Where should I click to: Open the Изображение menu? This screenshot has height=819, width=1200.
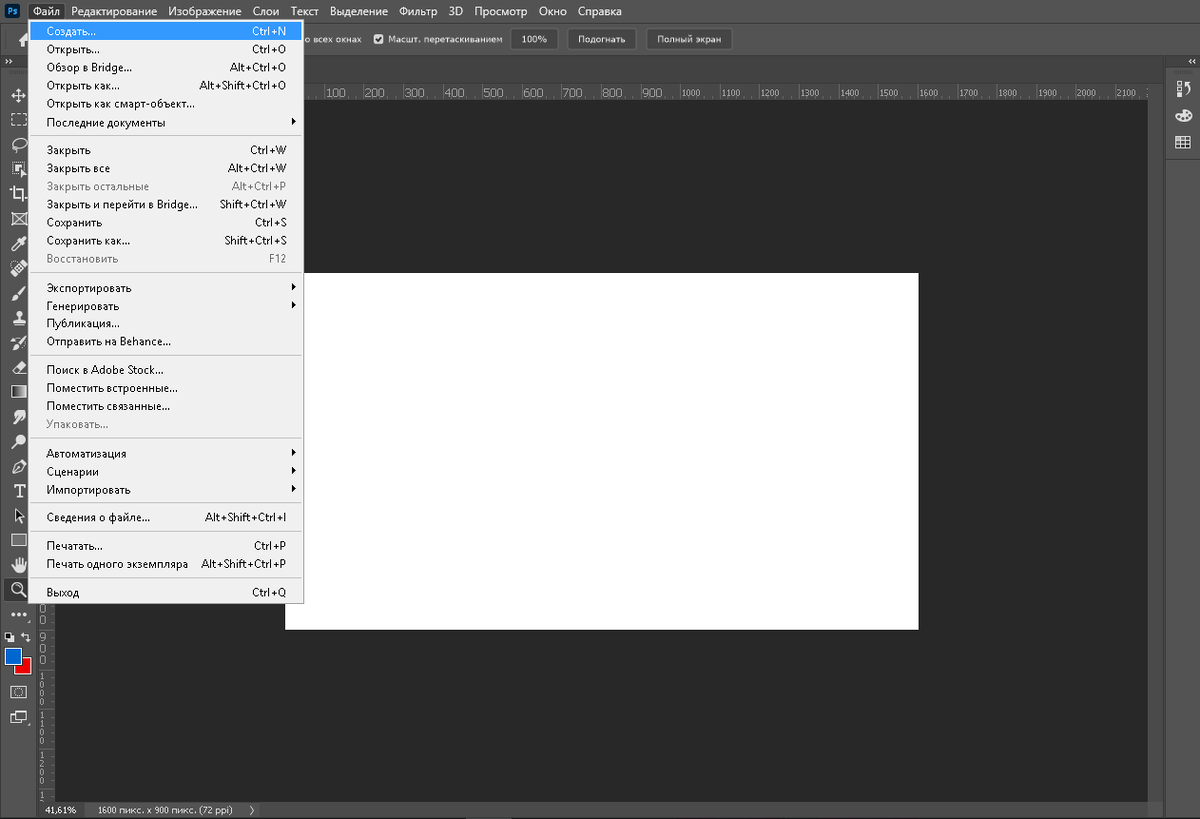coord(204,11)
